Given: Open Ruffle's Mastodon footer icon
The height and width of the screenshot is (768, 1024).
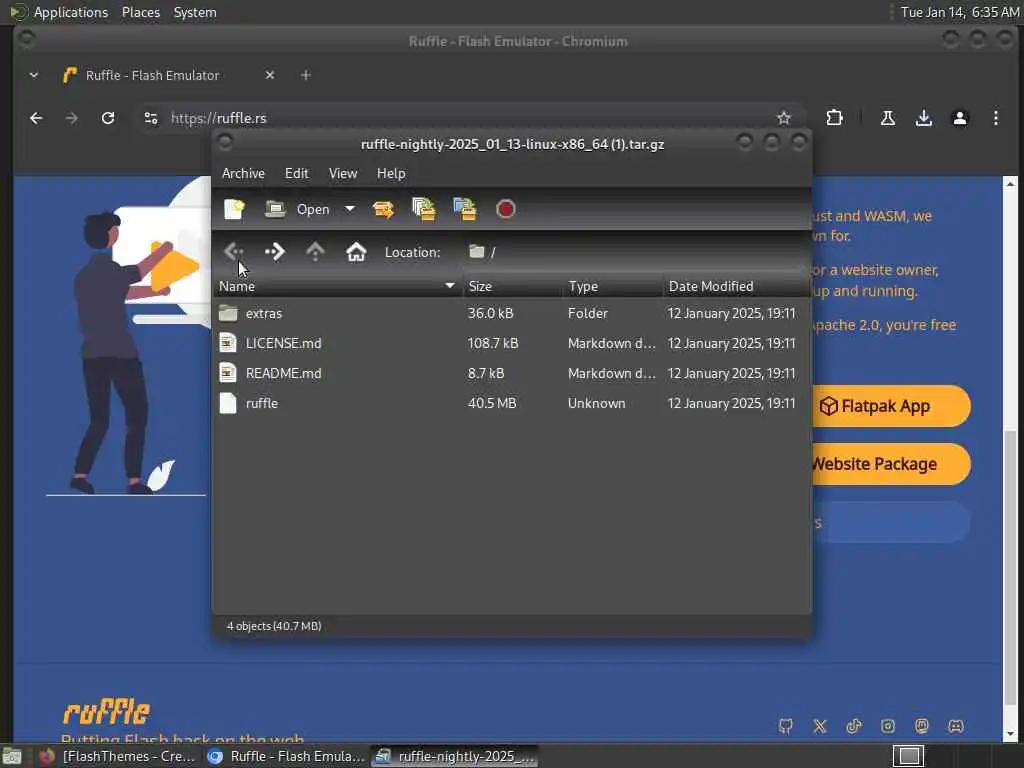Looking at the screenshot, I should pyautogui.click(x=921, y=726).
